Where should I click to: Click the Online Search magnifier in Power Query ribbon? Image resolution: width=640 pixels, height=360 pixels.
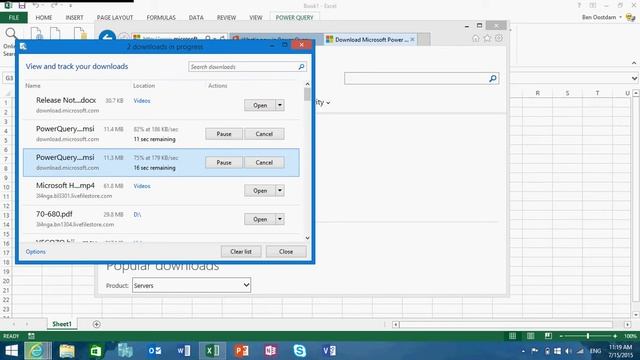[11, 33]
